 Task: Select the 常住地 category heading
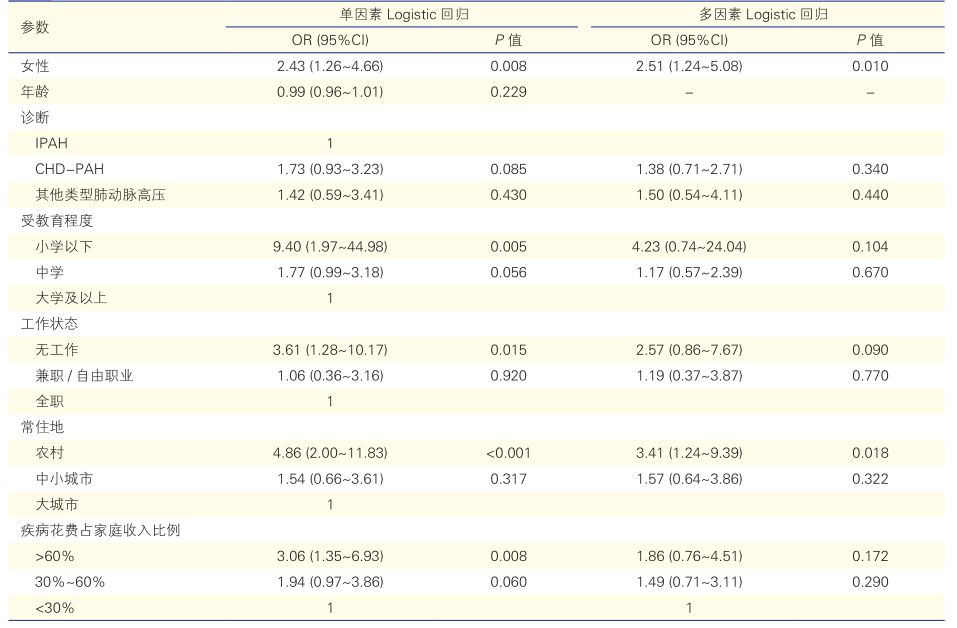pyautogui.click(x=42, y=427)
